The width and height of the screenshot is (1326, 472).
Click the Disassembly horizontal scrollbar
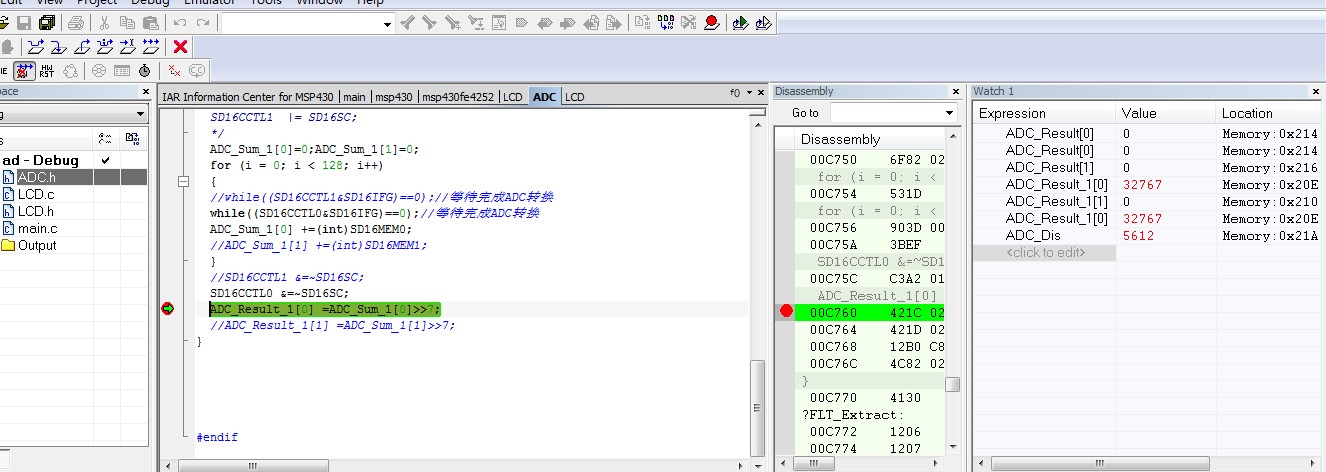(x=861, y=464)
